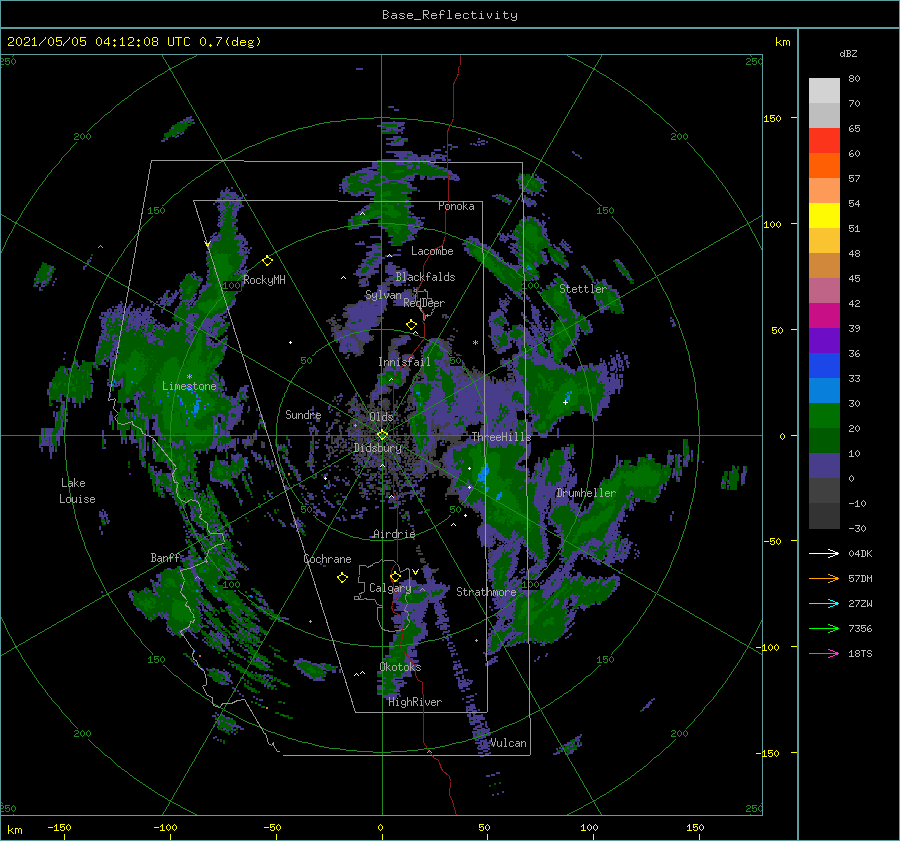Click the Airdrie city label

coord(394,534)
